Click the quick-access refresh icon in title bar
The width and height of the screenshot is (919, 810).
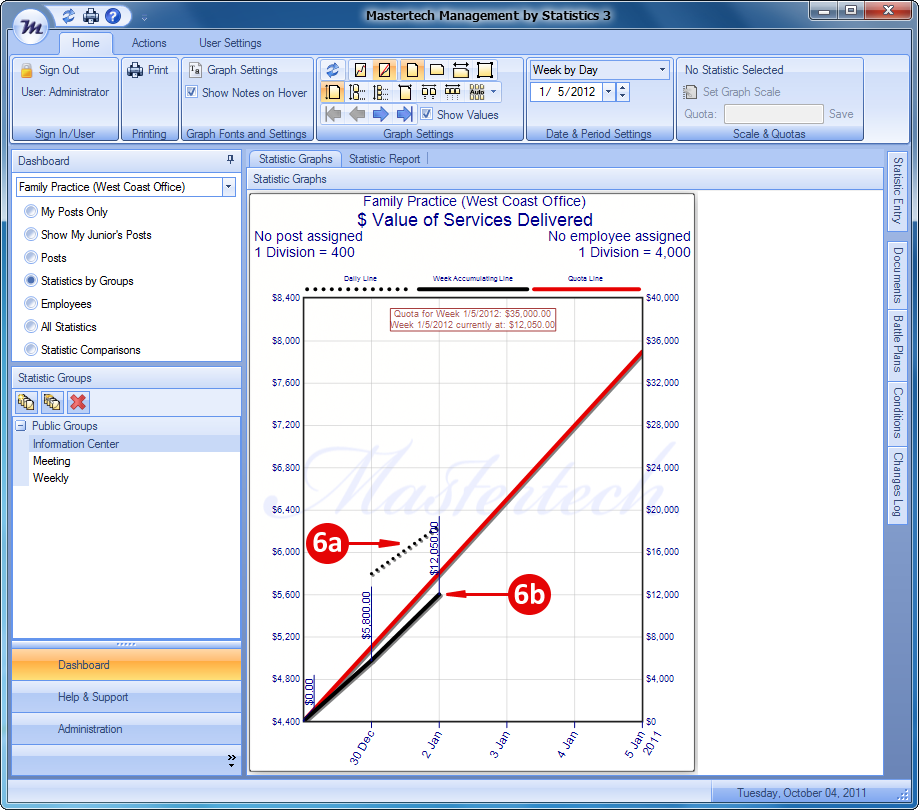(69, 16)
